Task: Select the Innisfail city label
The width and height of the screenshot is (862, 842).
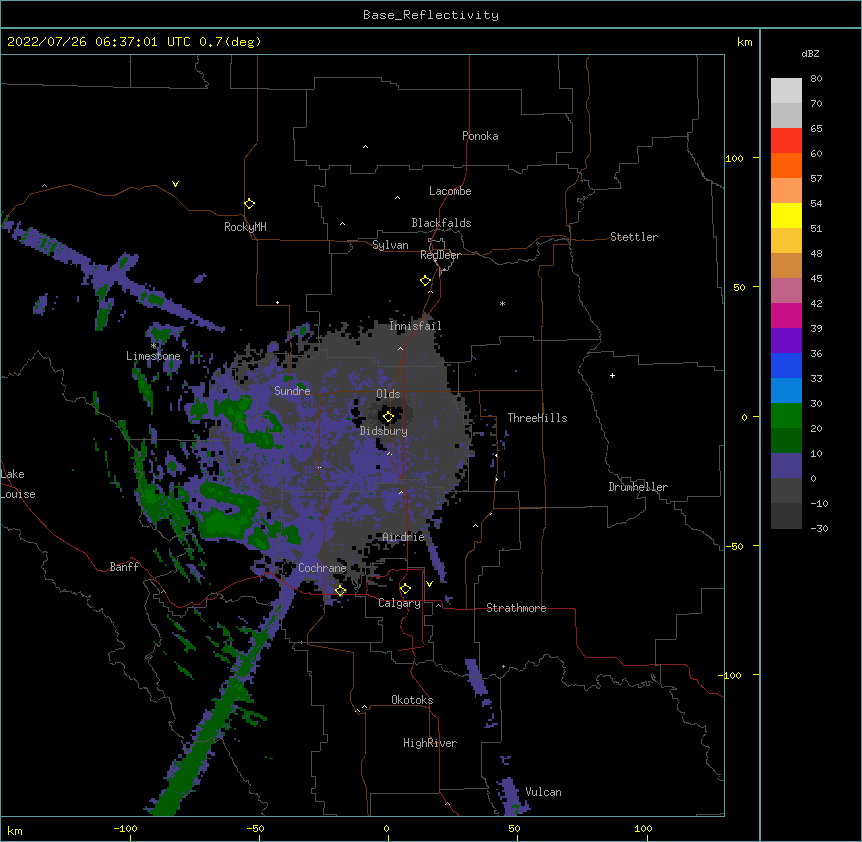Action: click(x=415, y=326)
